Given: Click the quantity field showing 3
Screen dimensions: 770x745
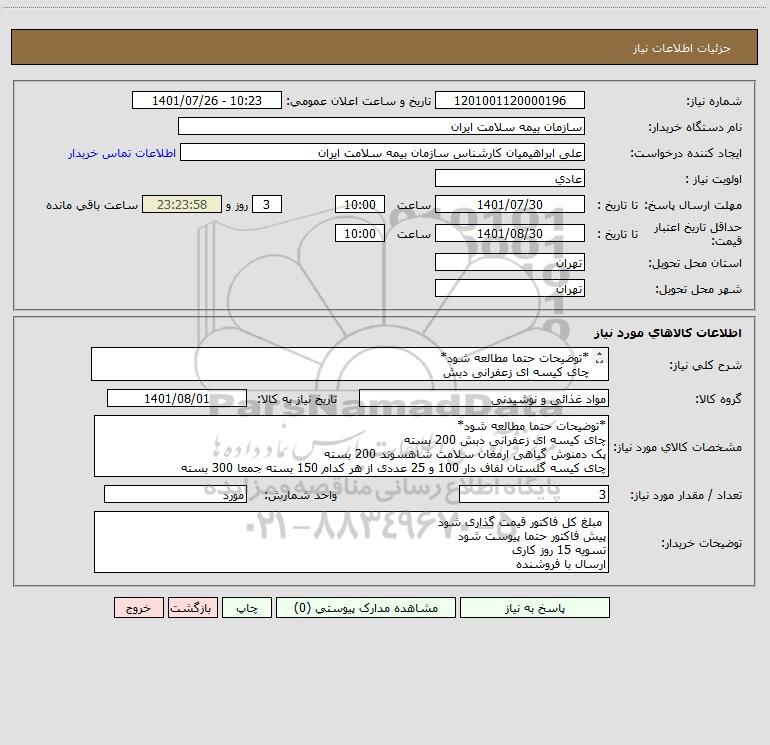Looking at the screenshot, I should 534,494.
